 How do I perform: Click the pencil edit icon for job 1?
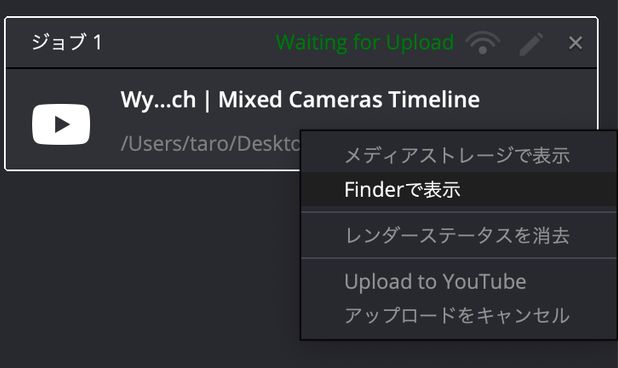pyautogui.click(x=531, y=44)
